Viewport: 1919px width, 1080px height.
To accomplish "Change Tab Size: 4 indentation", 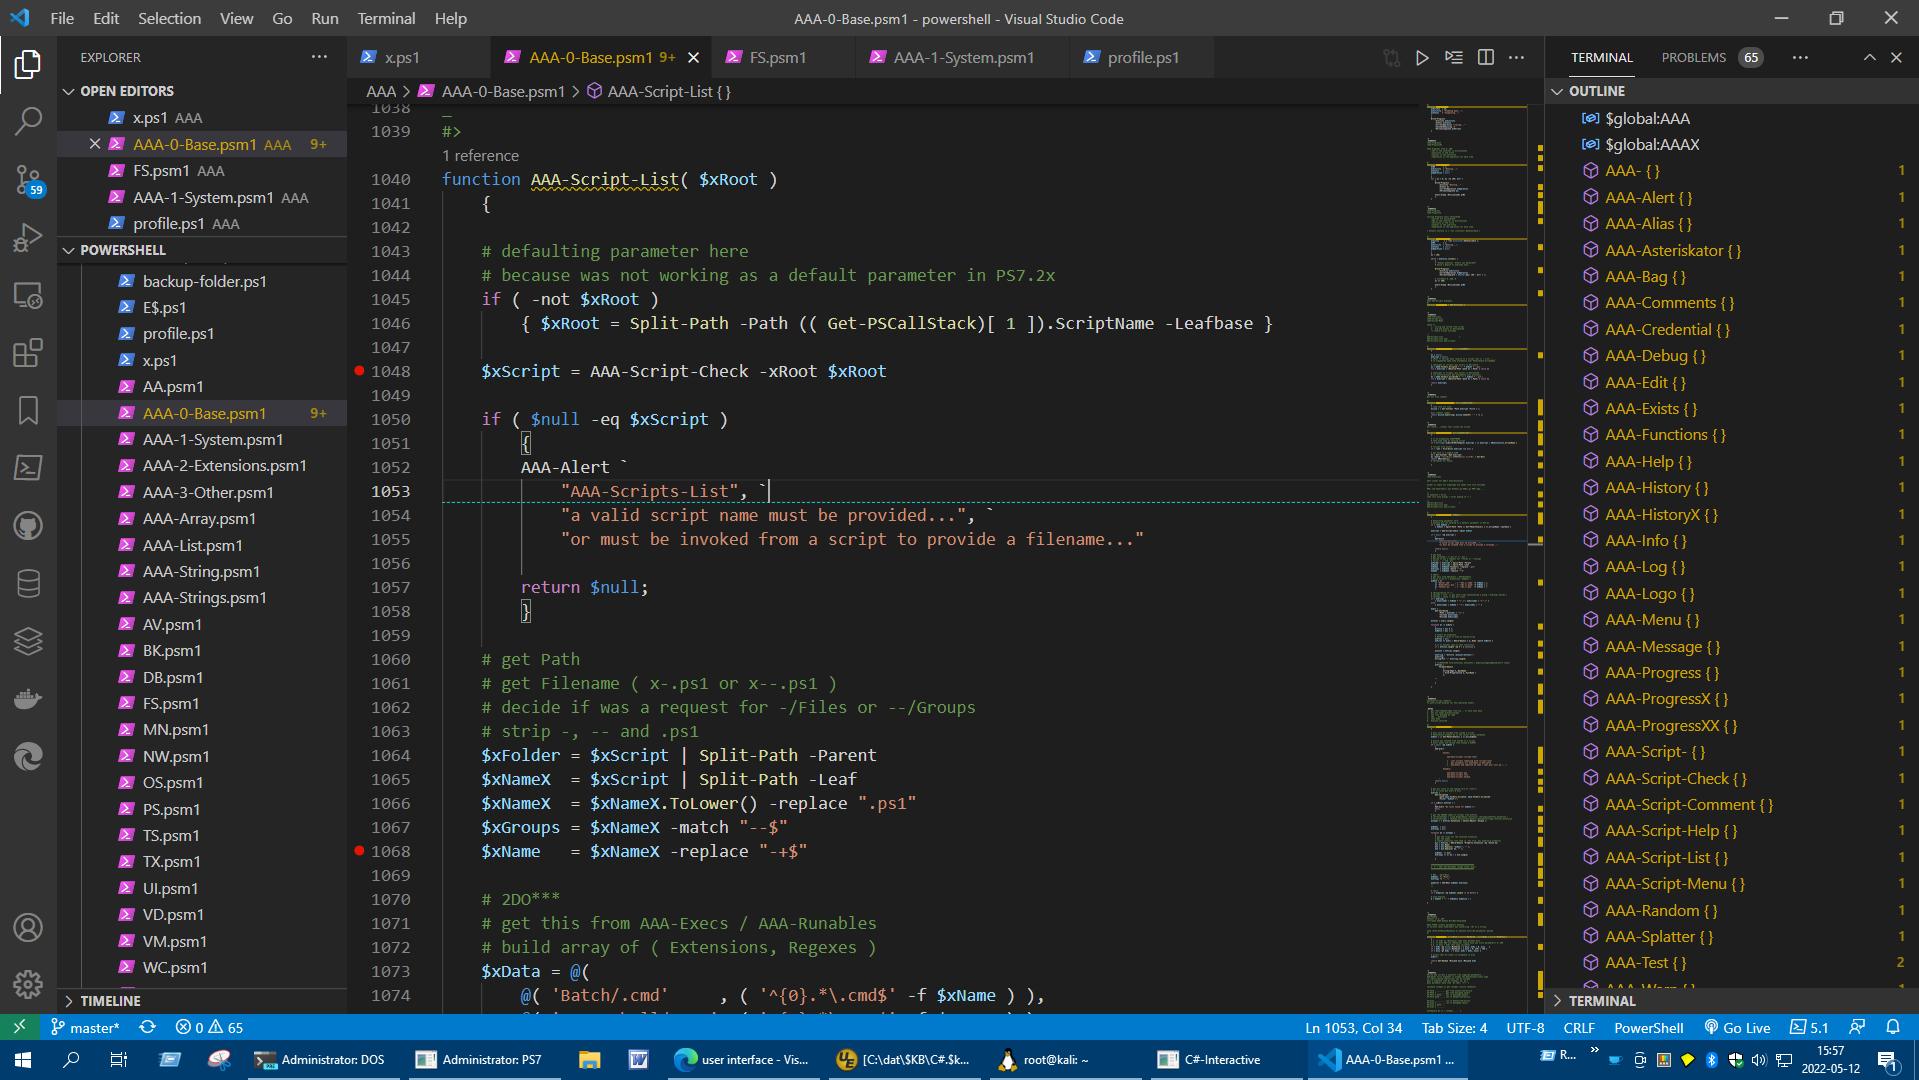I will tap(1454, 1028).
